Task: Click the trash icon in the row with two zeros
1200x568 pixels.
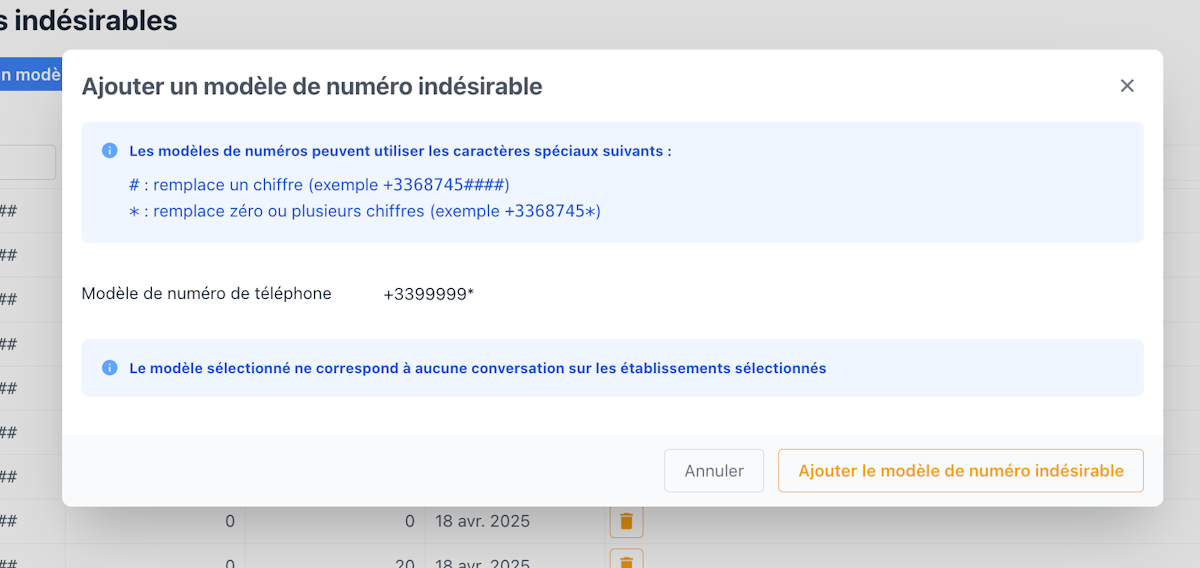Action: [x=626, y=521]
